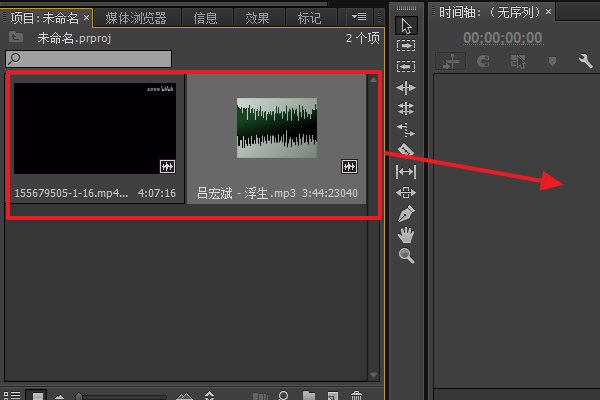Viewport: 600px width, 400px height.
Task: Select the Slip tool
Action: pos(406,172)
